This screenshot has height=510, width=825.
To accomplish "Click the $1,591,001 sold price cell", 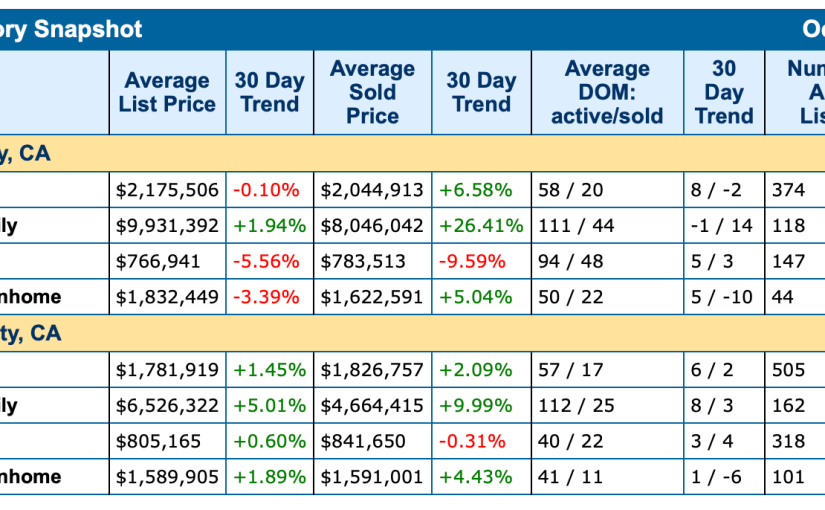I will (372, 477).
